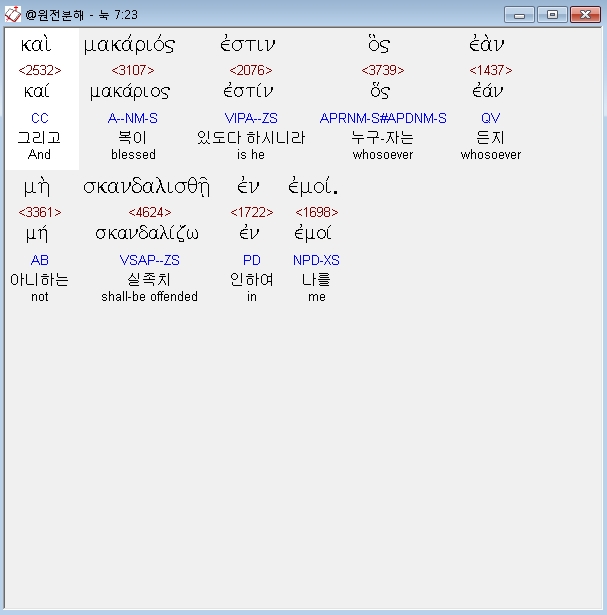Viewport: 607px width, 615px height.
Task: Maximize the 원전분해 window
Action: [x=552, y=15]
